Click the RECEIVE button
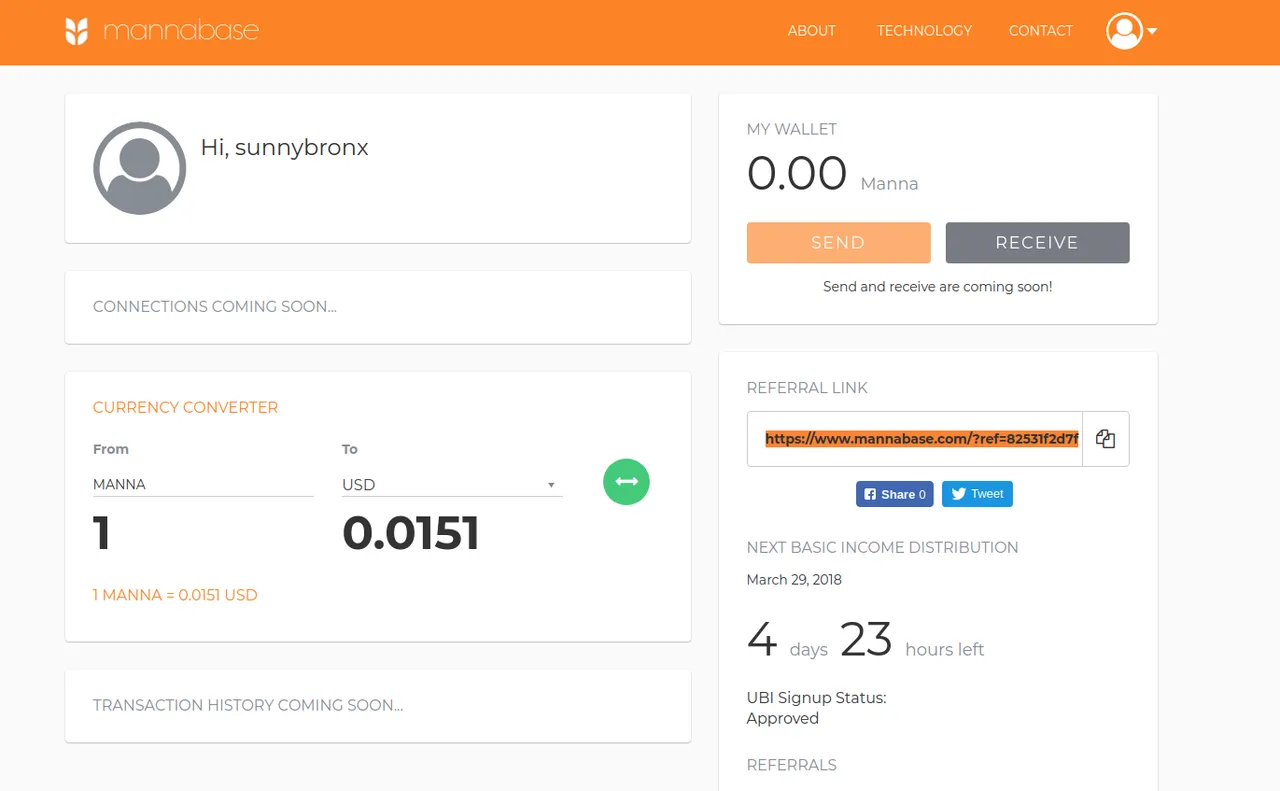The width and height of the screenshot is (1280, 791). click(1037, 243)
